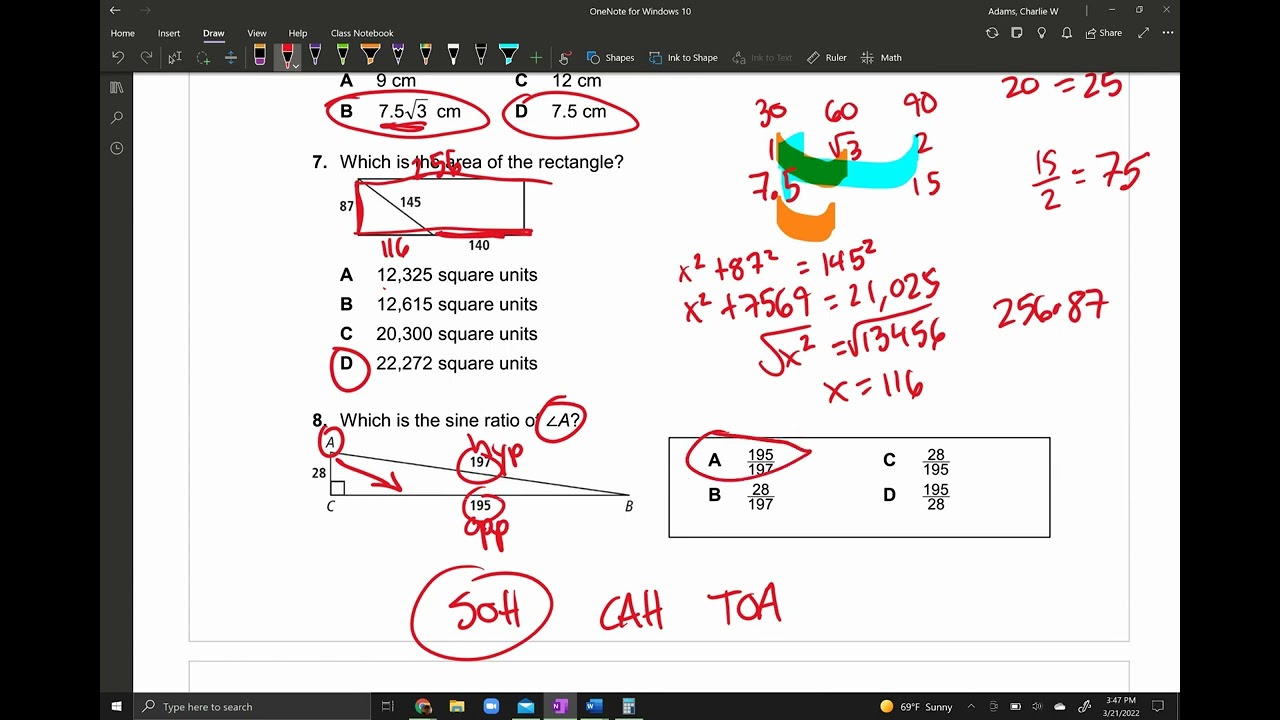Open the clock showing 3:47 PM
This screenshot has width=1280, height=720.
click(1121, 707)
